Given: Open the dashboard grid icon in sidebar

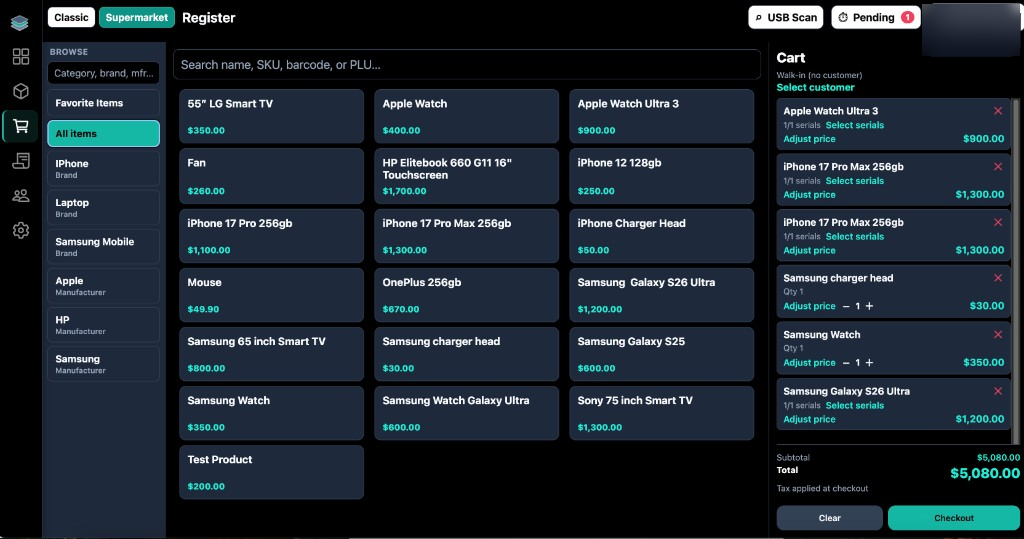Looking at the screenshot, I should point(21,57).
